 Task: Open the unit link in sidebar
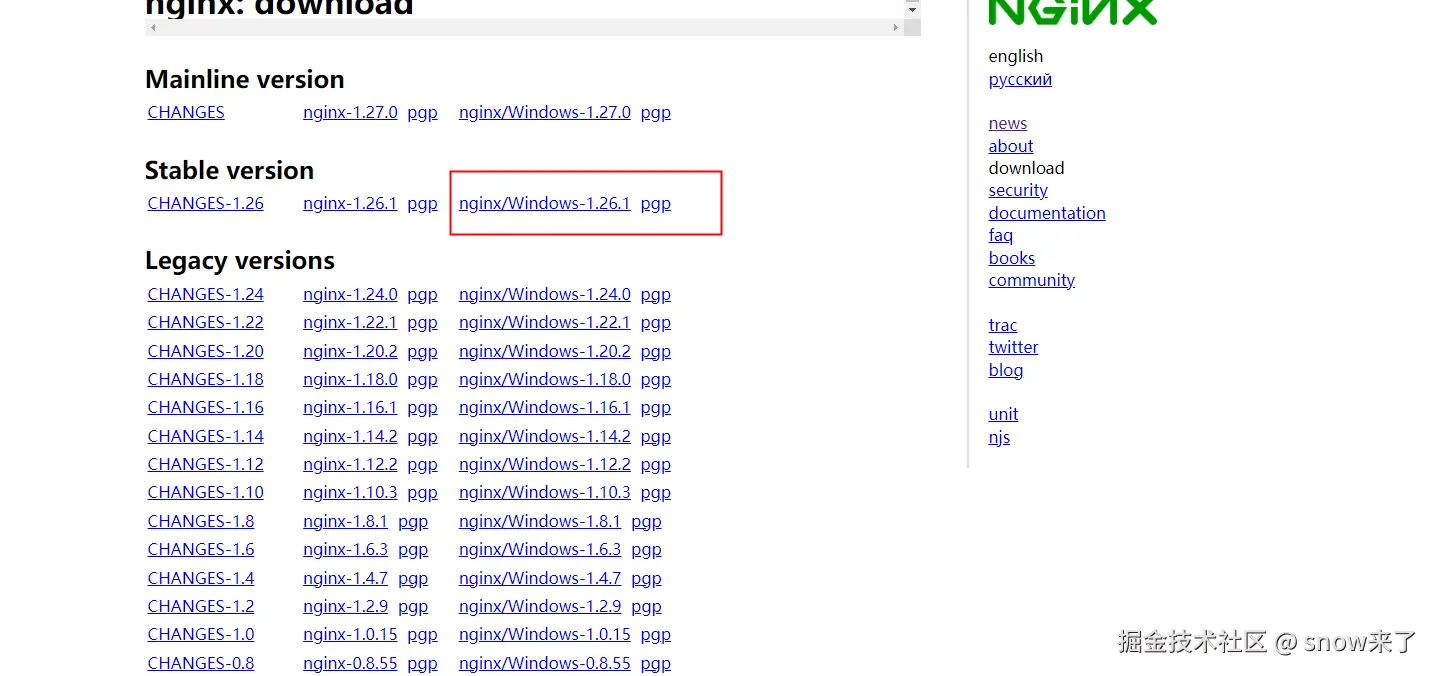[1004, 414]
